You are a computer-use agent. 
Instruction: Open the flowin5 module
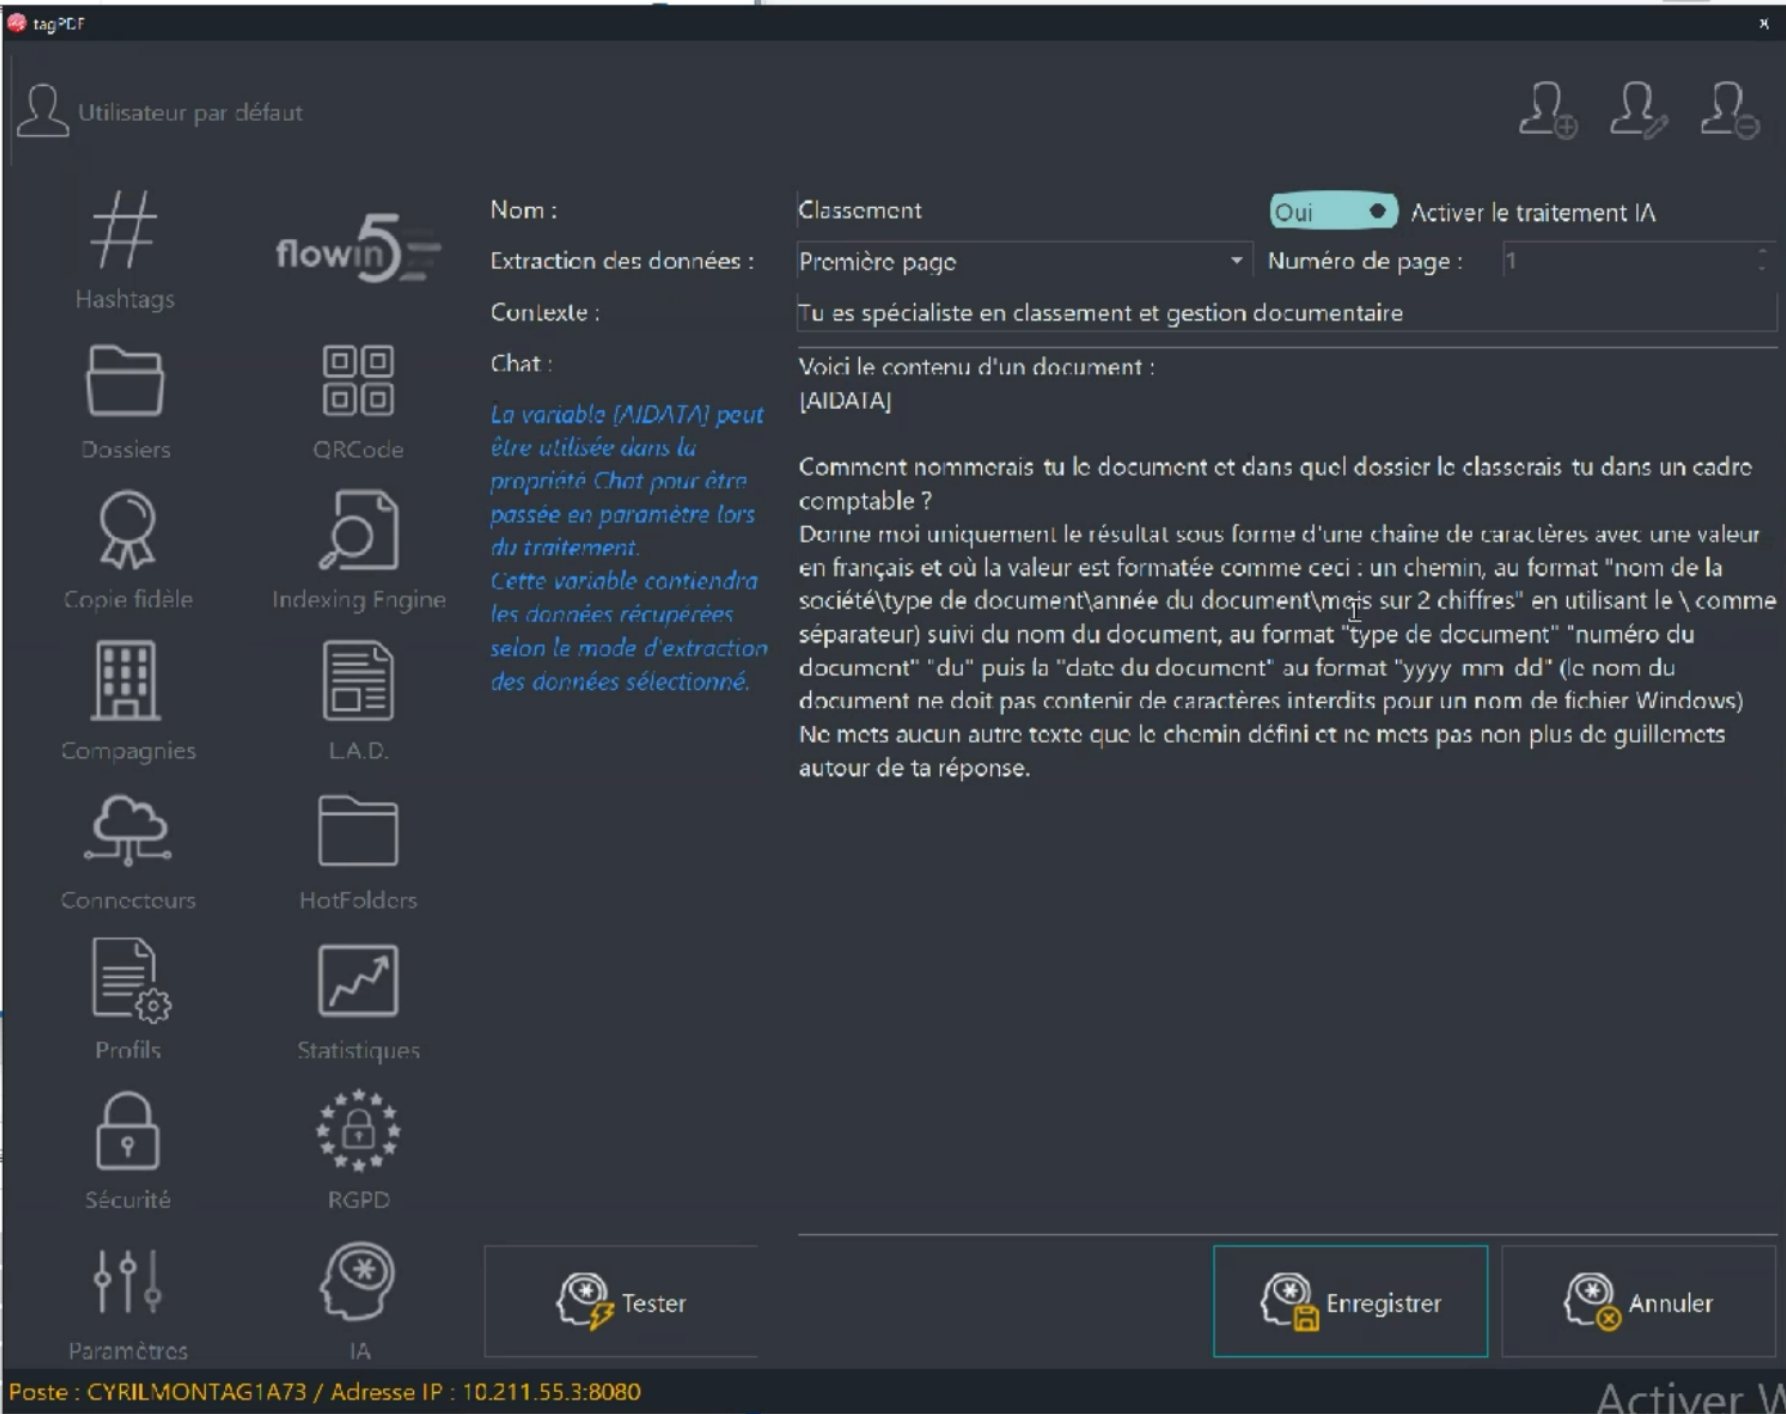(357, 247)
